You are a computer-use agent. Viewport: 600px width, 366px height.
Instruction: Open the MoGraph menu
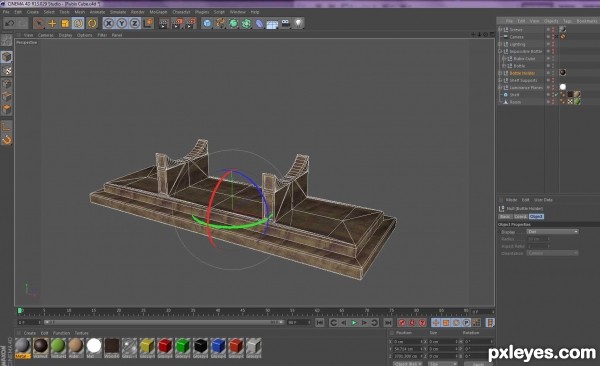(x=158, y=12)
